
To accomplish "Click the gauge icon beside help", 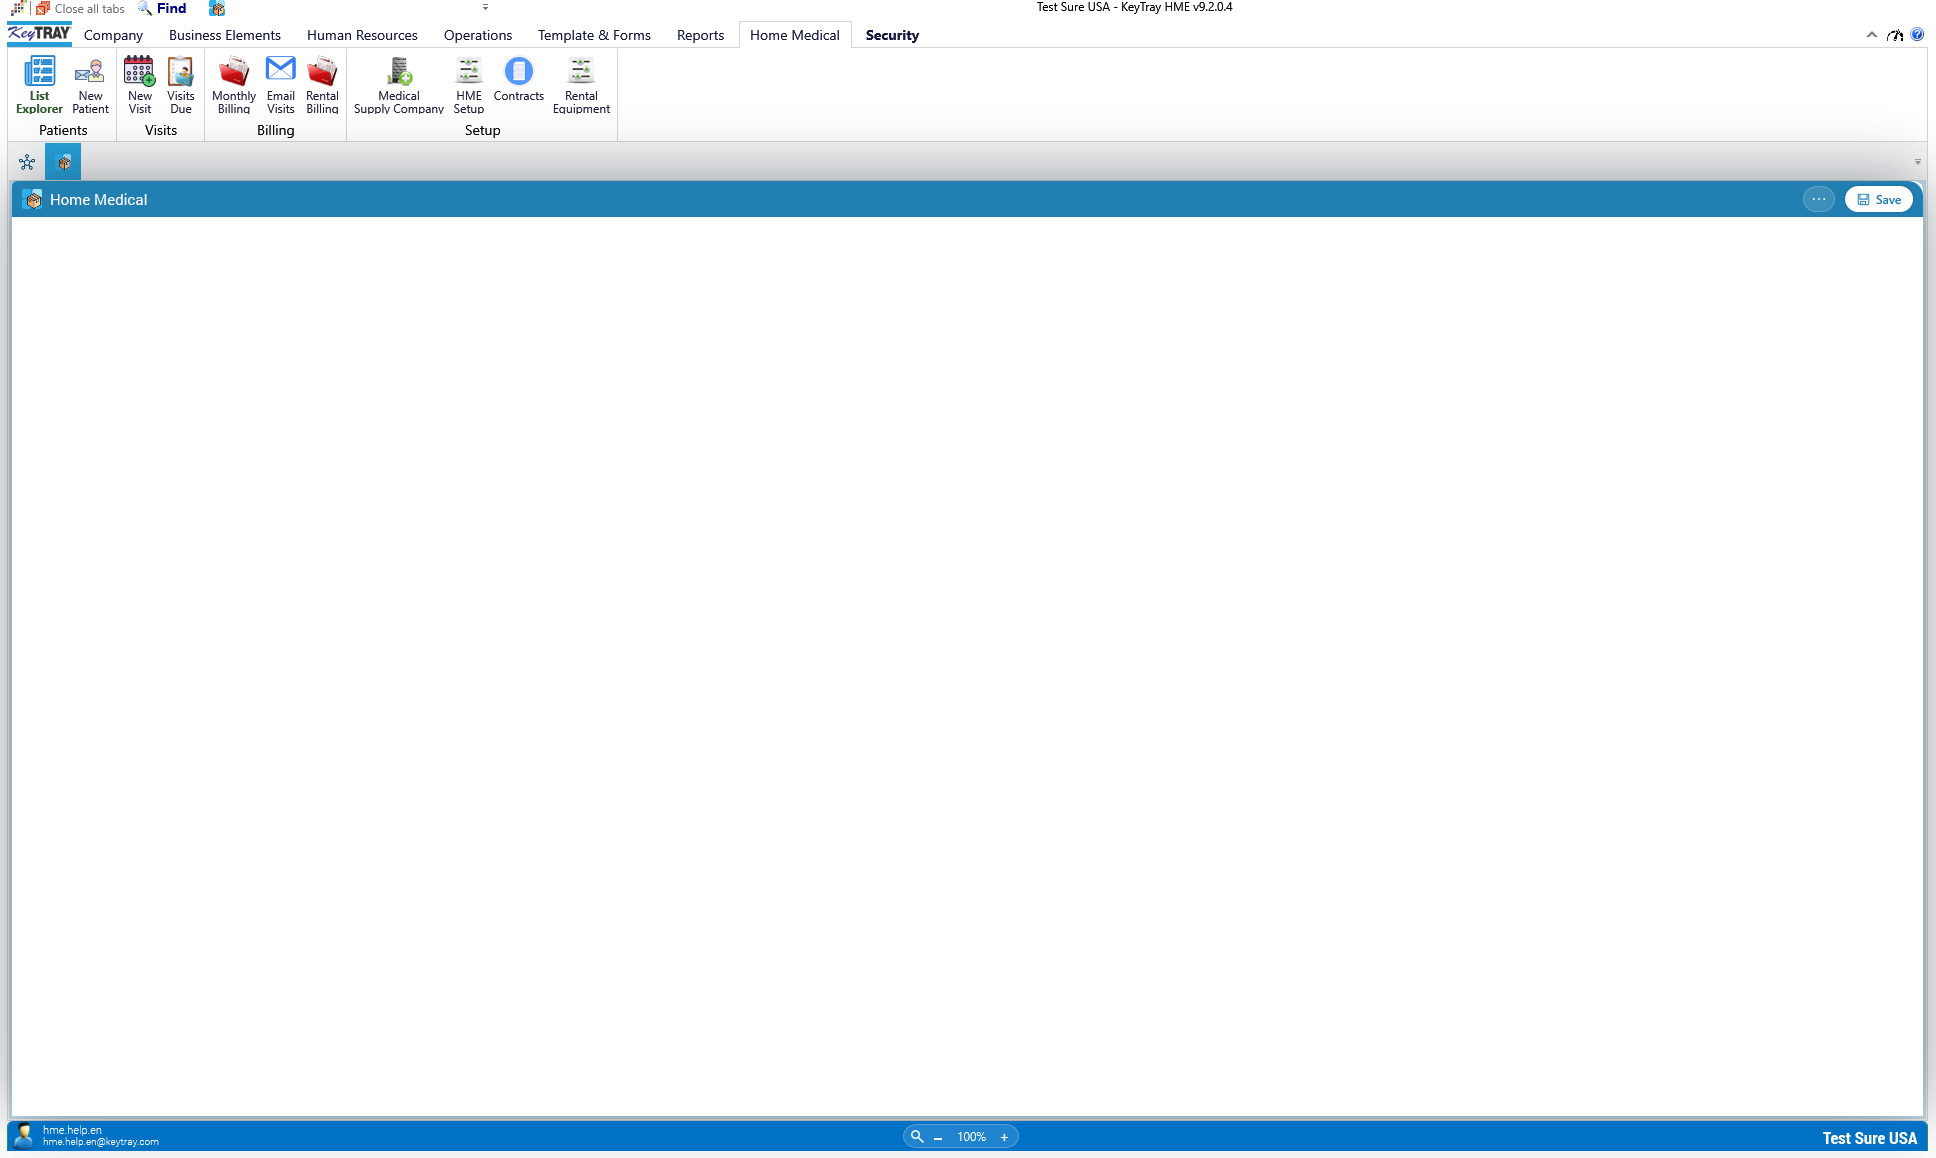I will pyautogui.click(x=1895, y=35).
